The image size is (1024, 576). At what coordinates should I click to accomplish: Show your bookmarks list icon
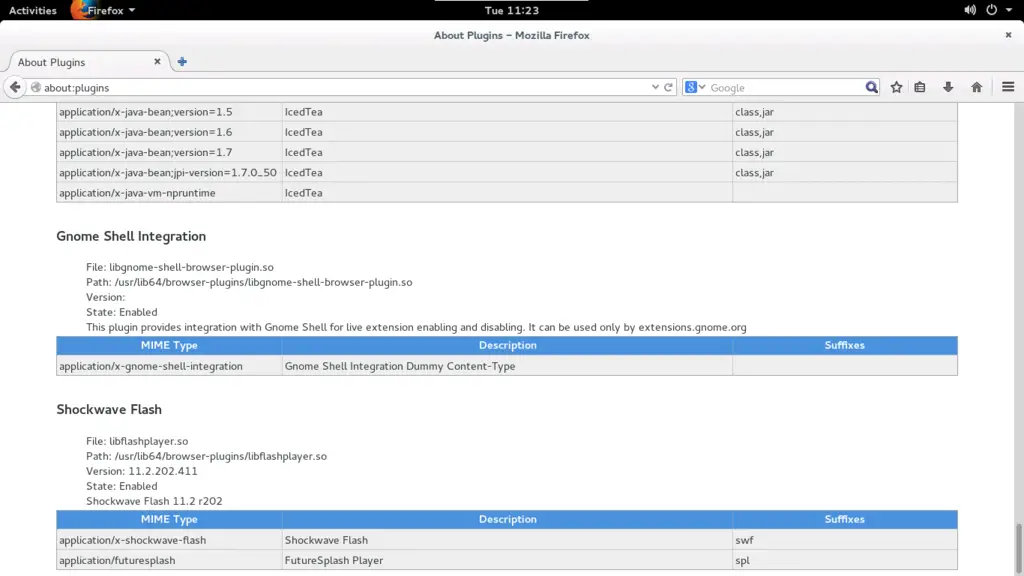pyautogui.click(x=920, y=88)
